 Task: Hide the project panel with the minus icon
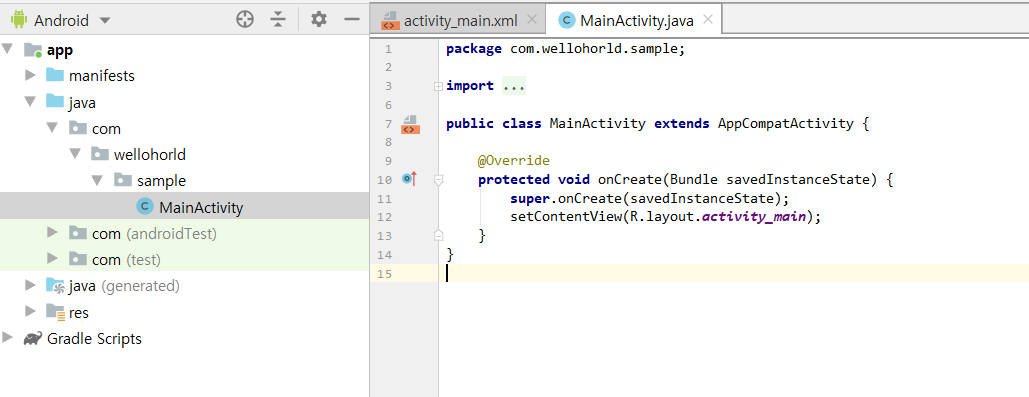(352, 20)
